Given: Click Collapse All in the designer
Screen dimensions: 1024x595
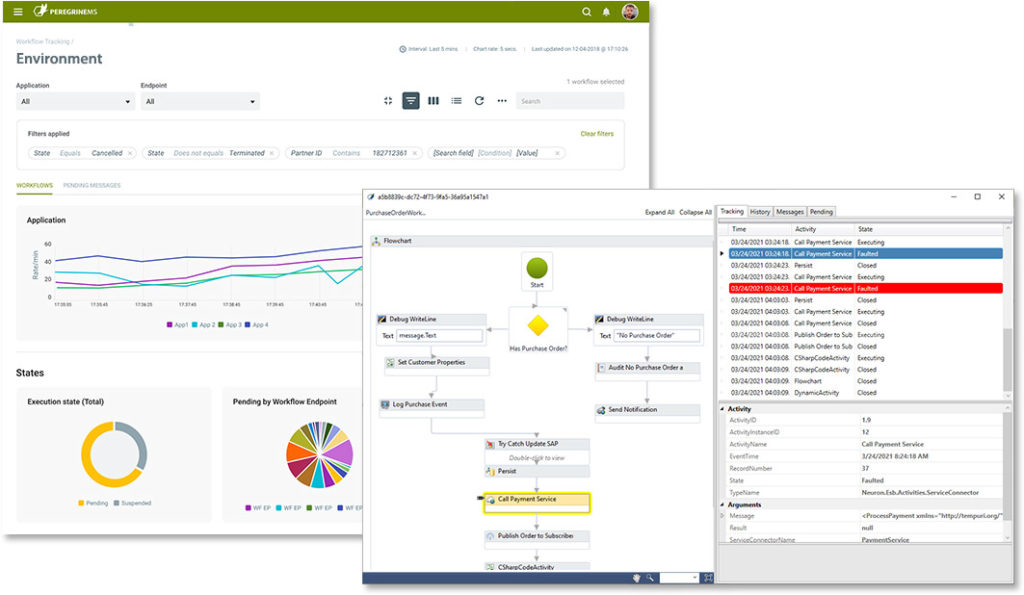Looking at the screenshot, I should coord(695,213).
